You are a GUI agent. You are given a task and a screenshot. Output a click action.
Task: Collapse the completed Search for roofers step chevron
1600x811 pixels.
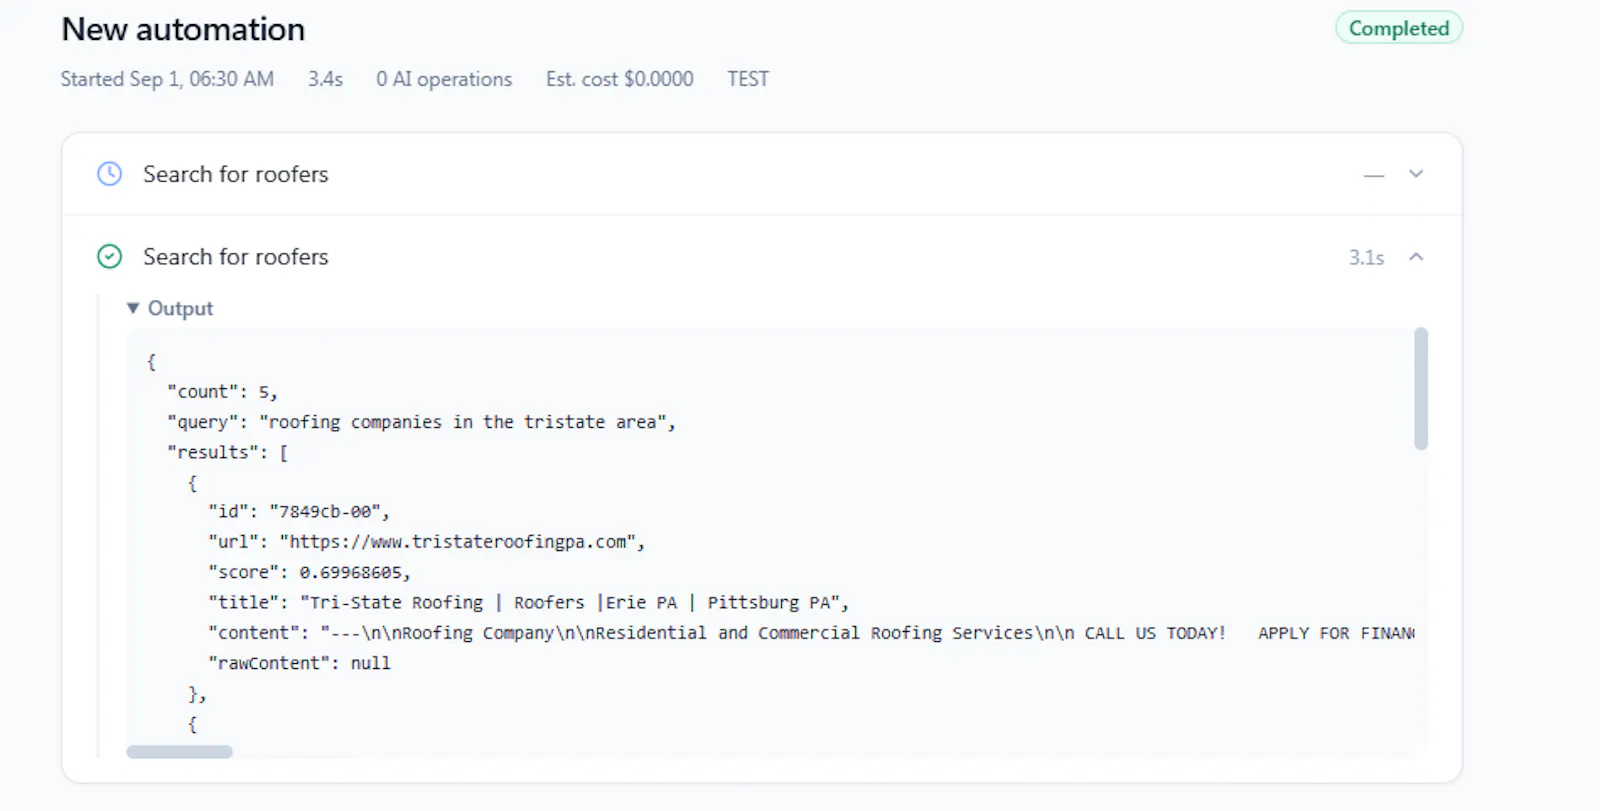click(1416, 257)
